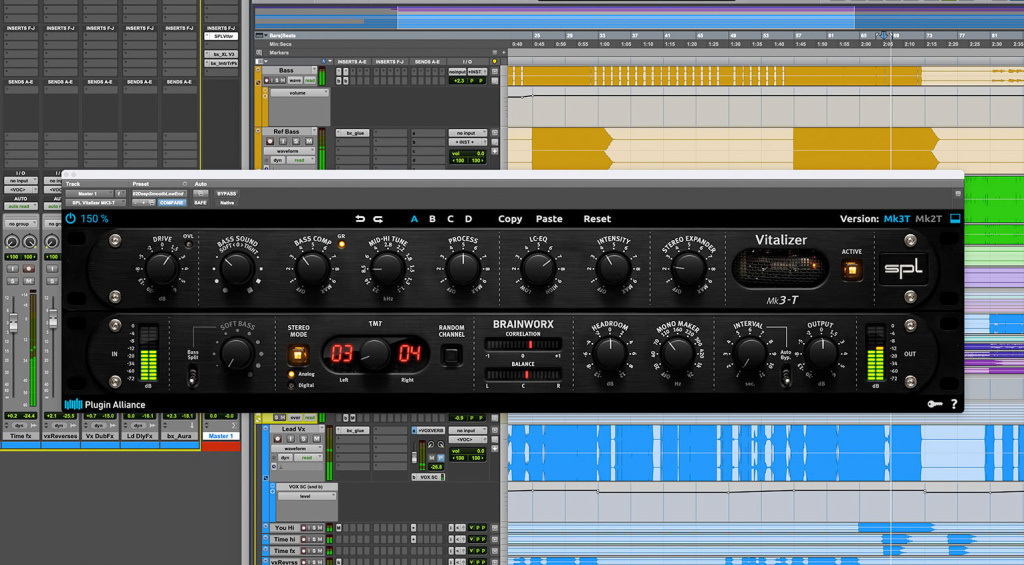Click the SPL logo badge
Viewport: 1024px width, 565px height.
tap(903, 268)
